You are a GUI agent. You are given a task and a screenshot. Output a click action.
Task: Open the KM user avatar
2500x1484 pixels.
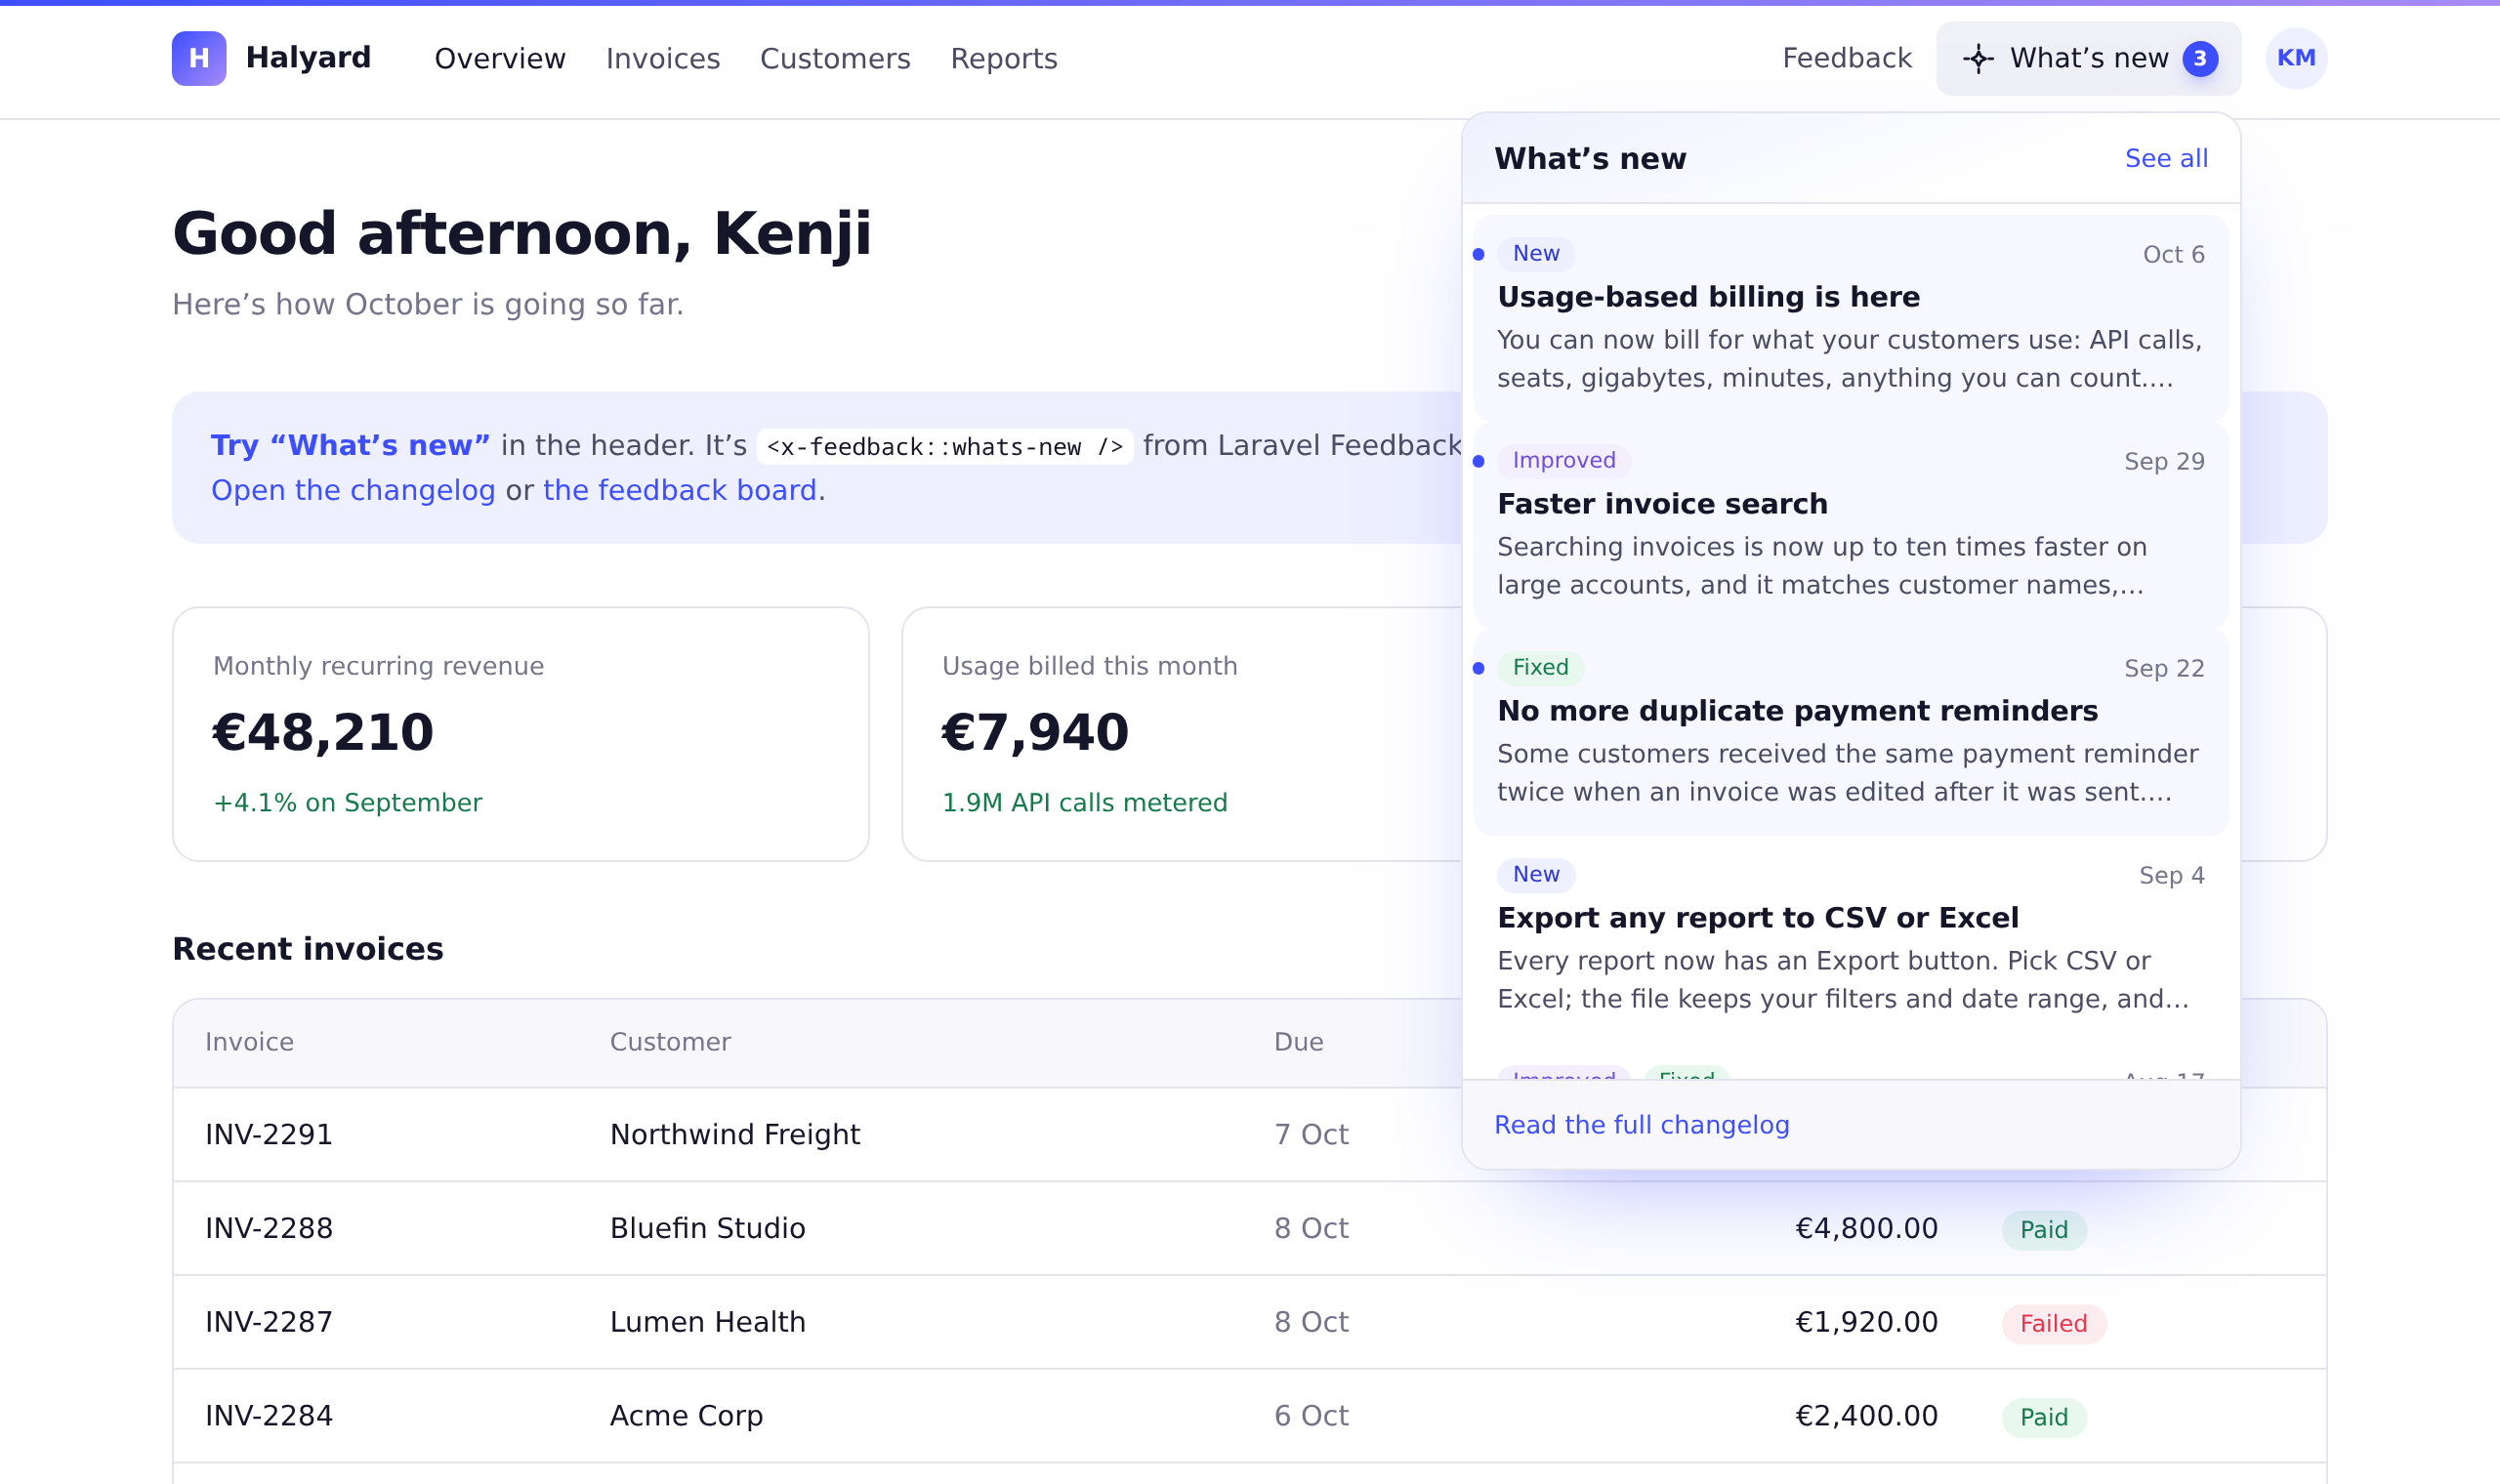2296,58
